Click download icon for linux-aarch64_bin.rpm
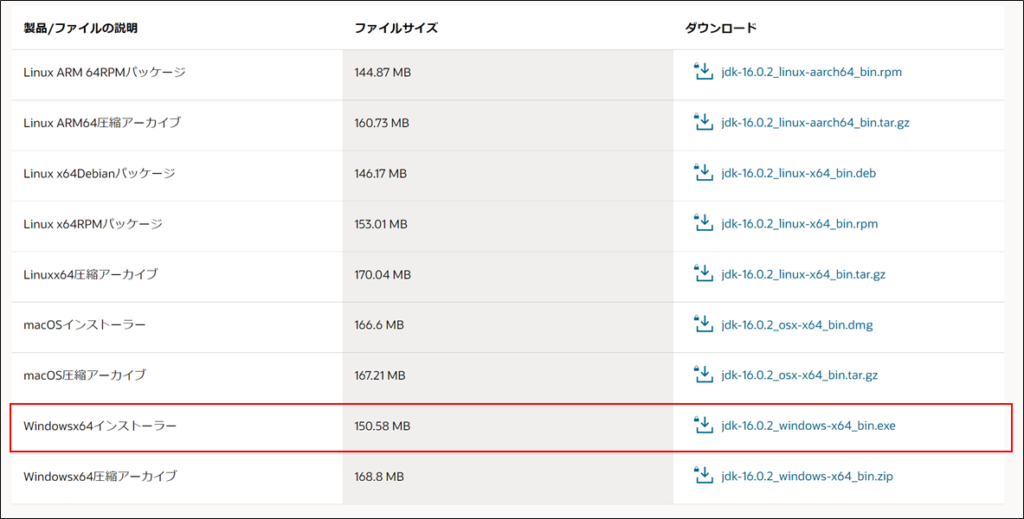 [x=703, y=71]
